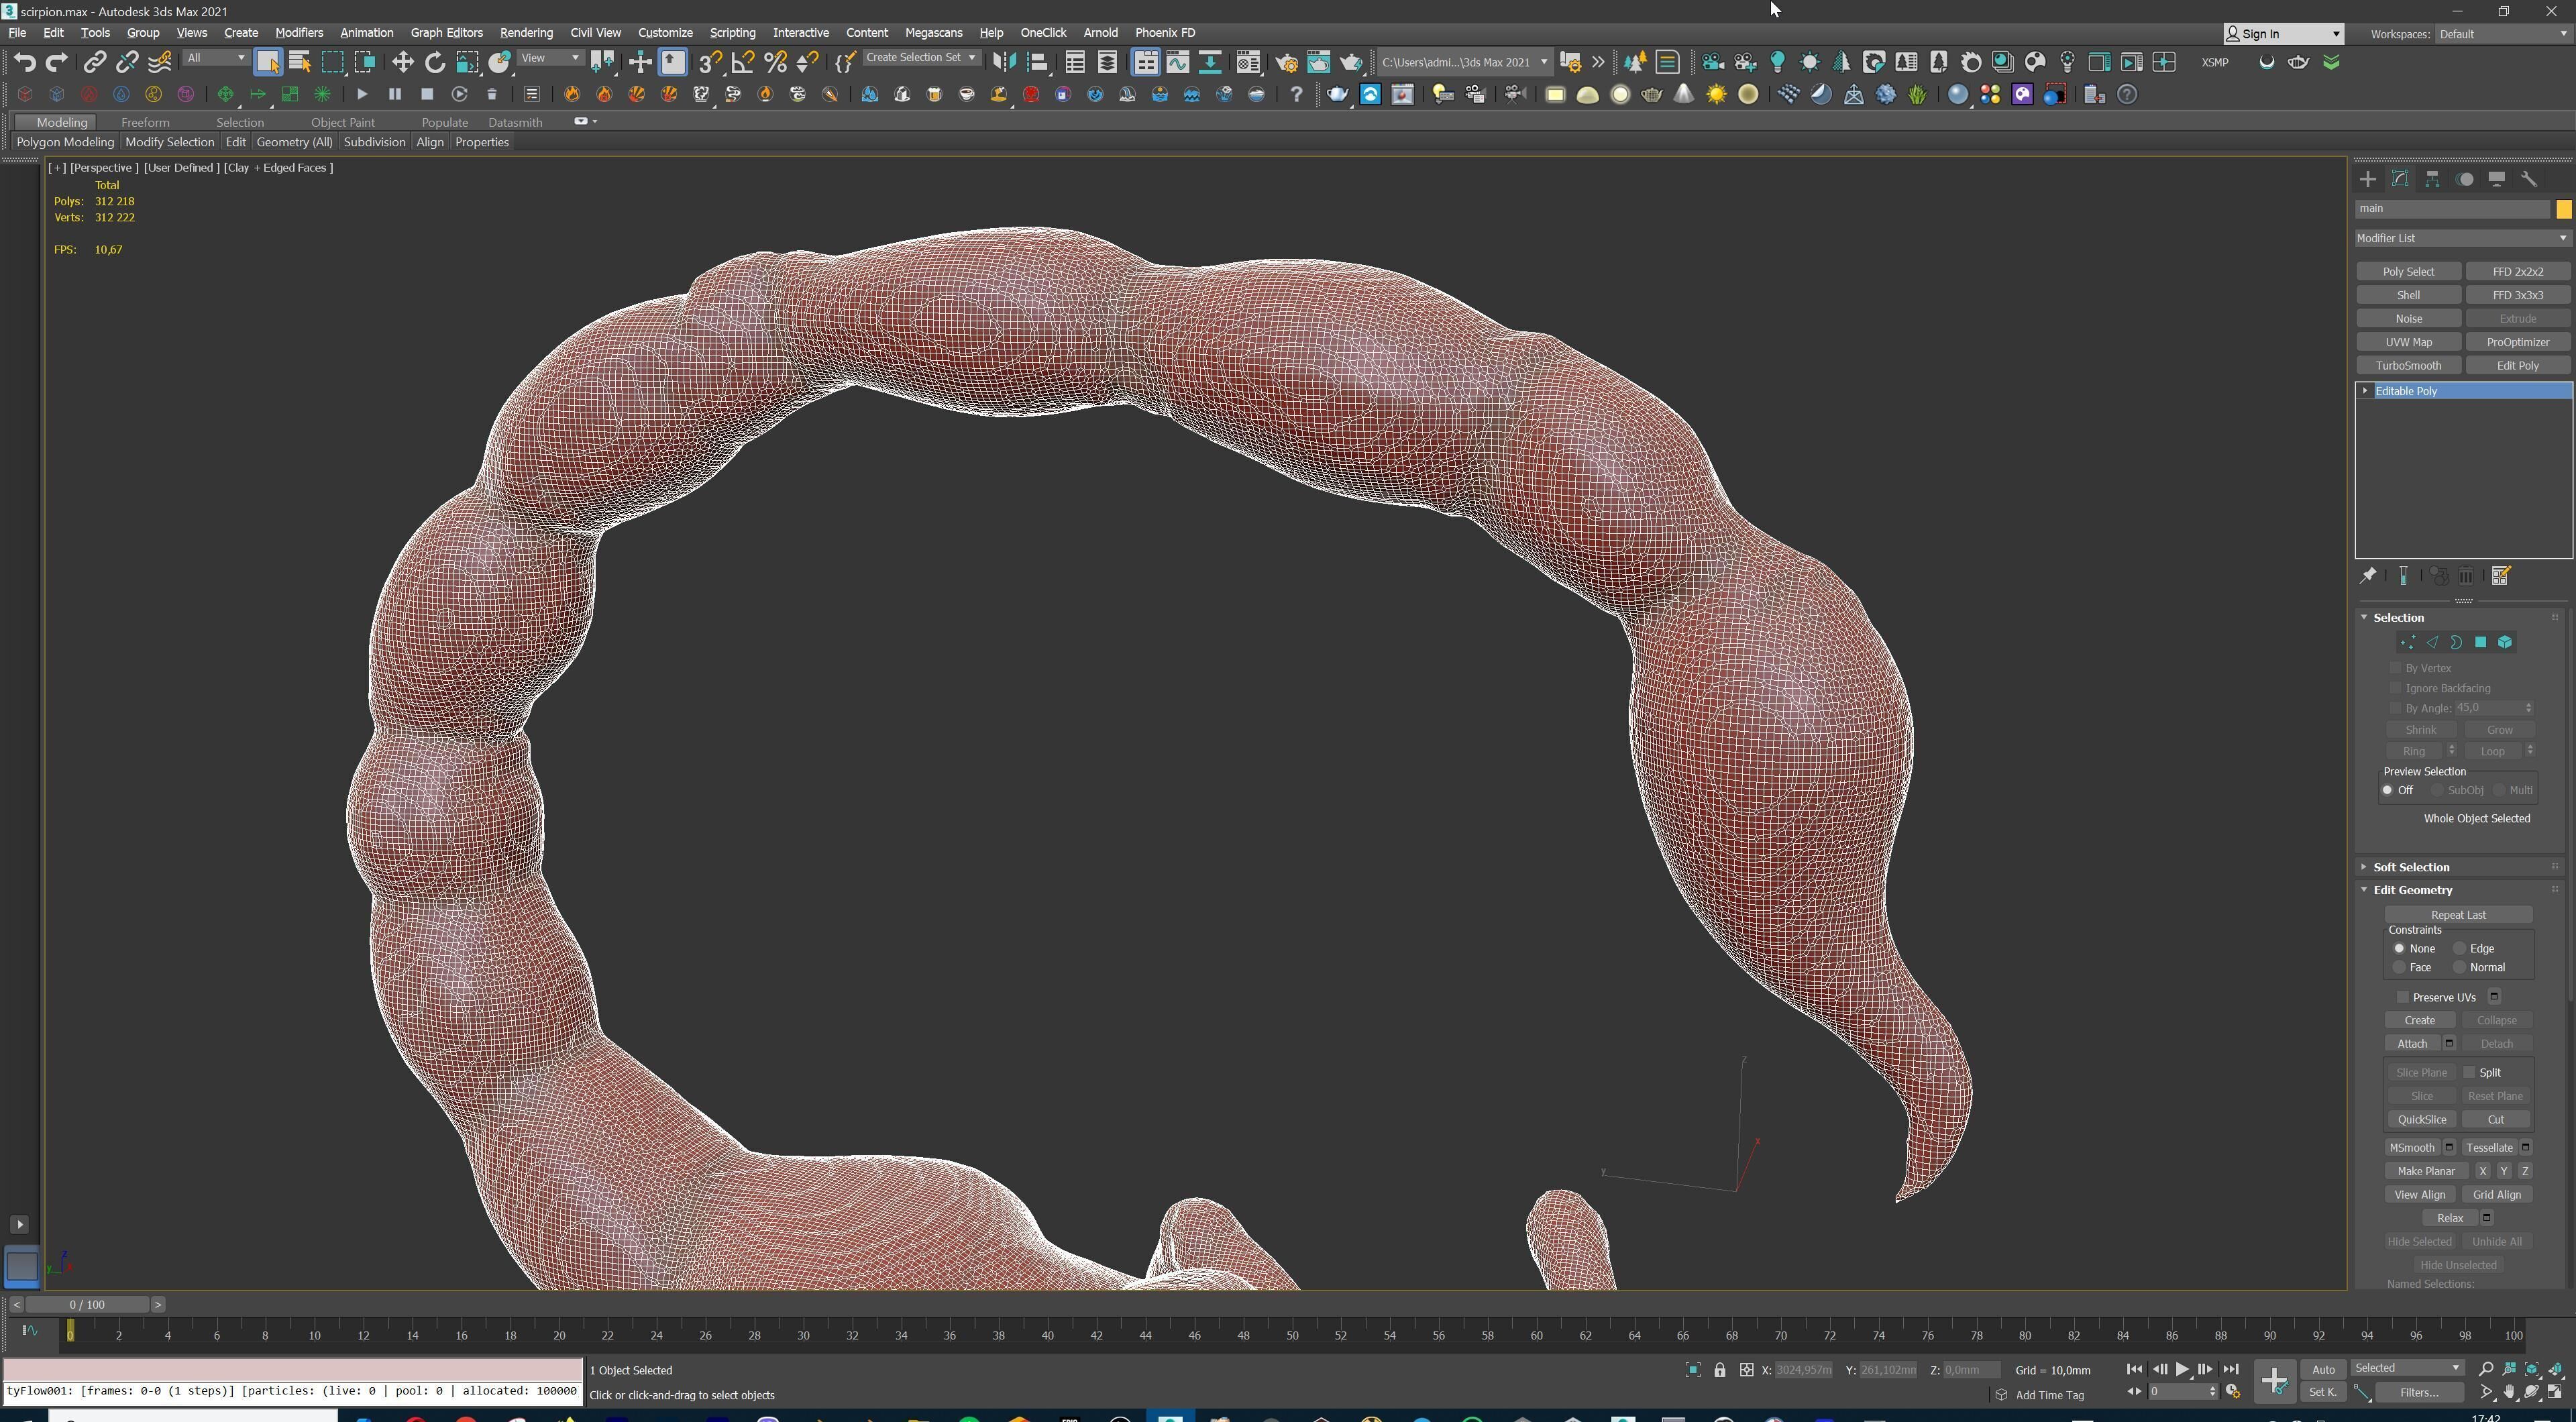Select Preview Selection Off radio button
The height and width of the screenshot is (1422, 2576).
point(2388,790)
